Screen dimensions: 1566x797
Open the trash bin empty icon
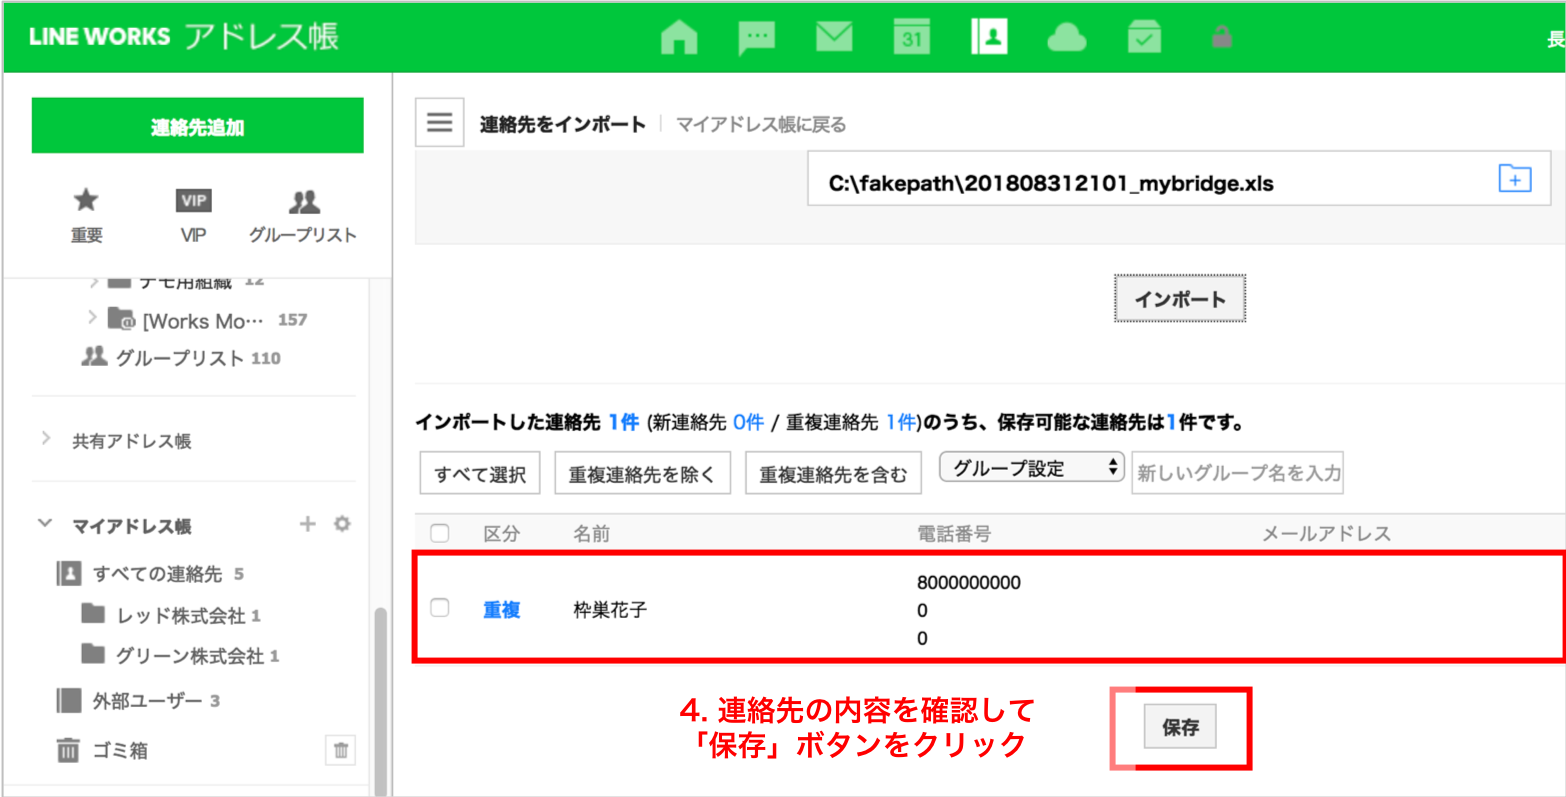point(340,749)
